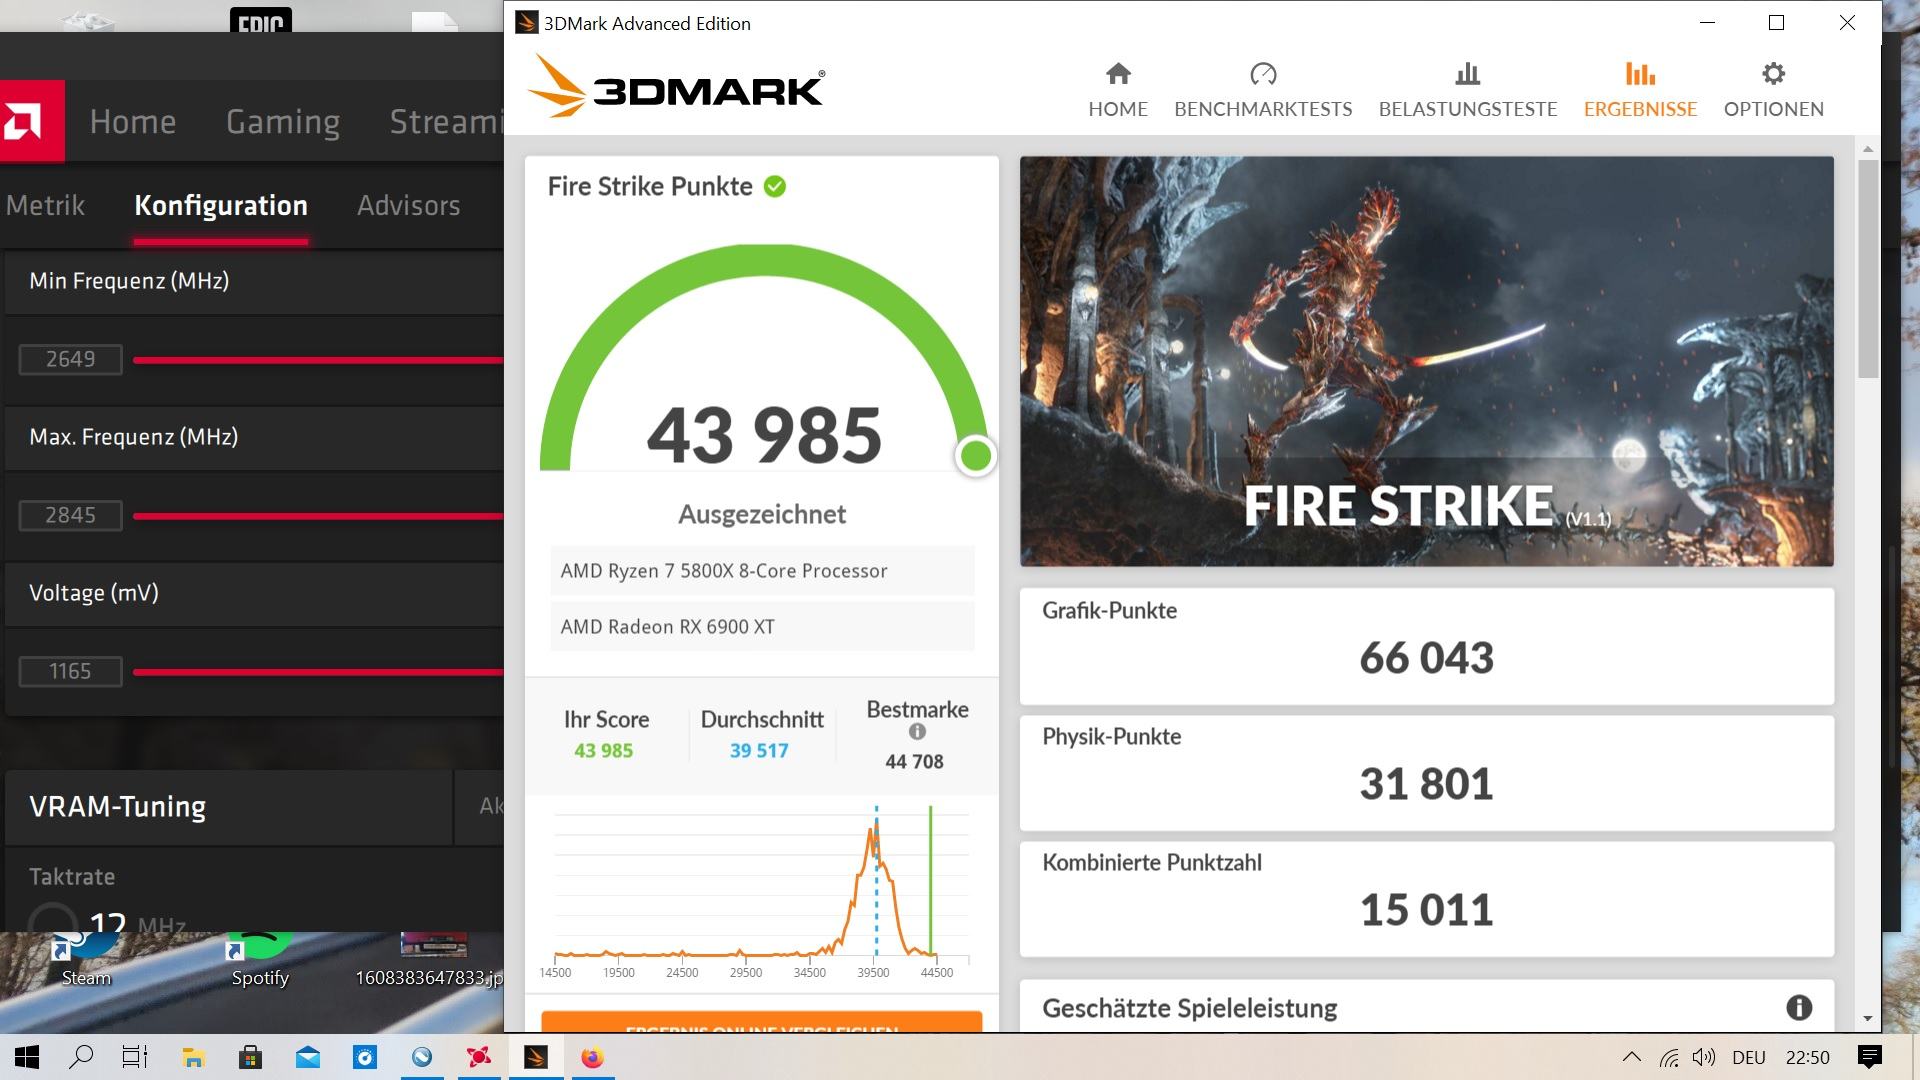Viewport: 1920px width, 1080px height.
Task: Click the Physik-Punkte score 31 801
Action: 1426,783
